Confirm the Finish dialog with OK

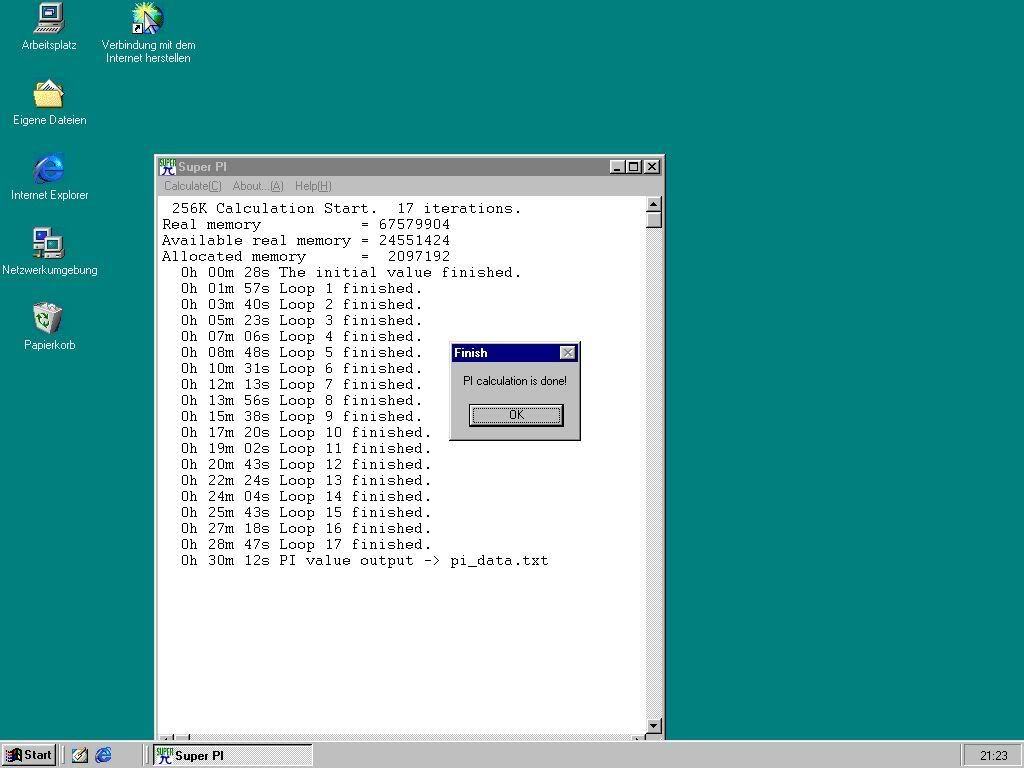pyautogui.click(x=516, y=415)
